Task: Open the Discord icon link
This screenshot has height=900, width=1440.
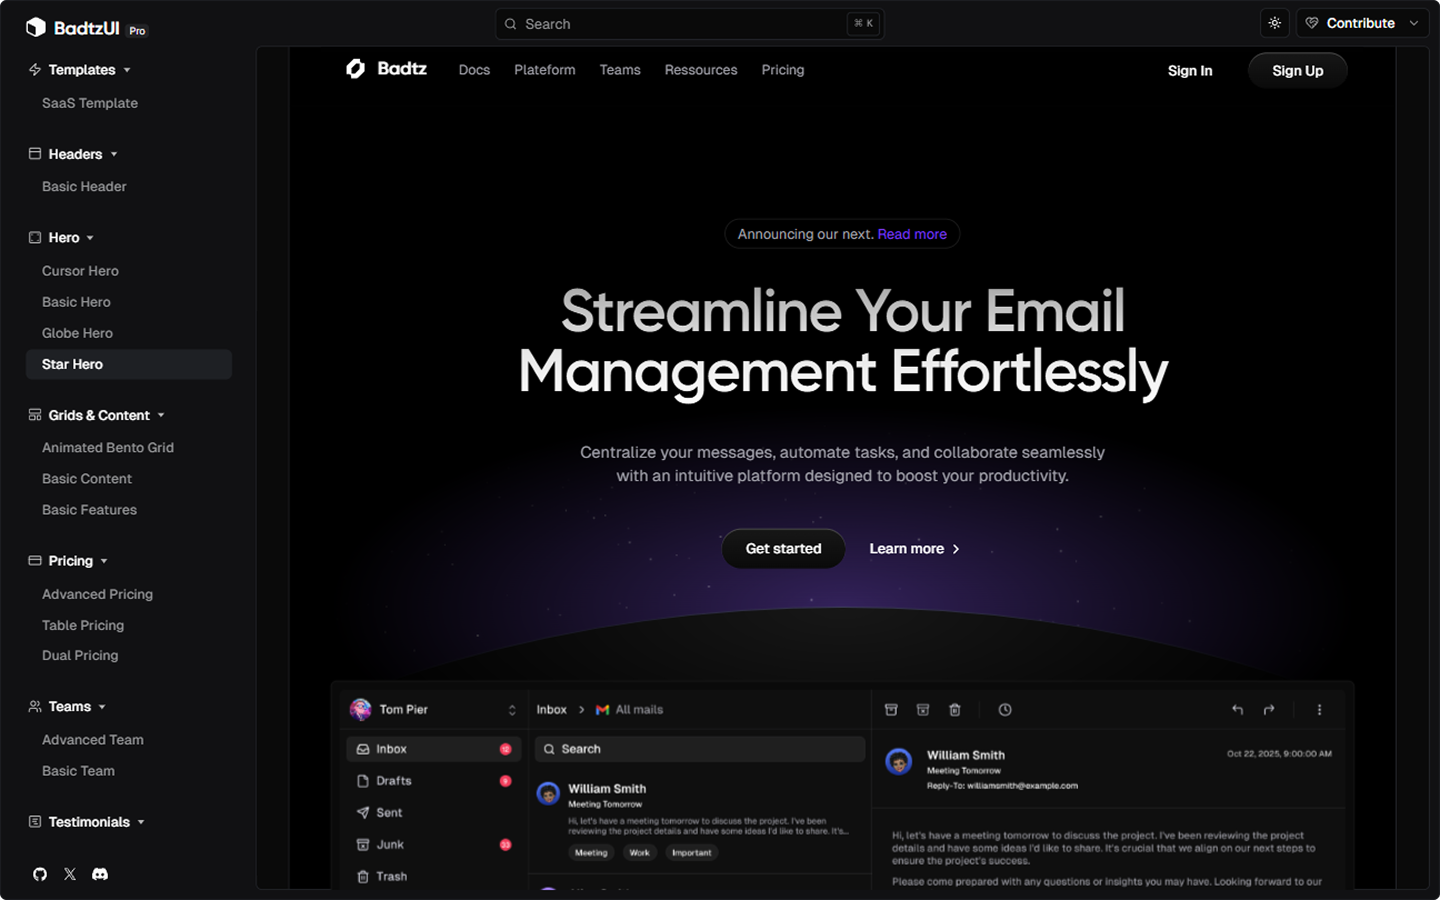Action: (100, 874)
